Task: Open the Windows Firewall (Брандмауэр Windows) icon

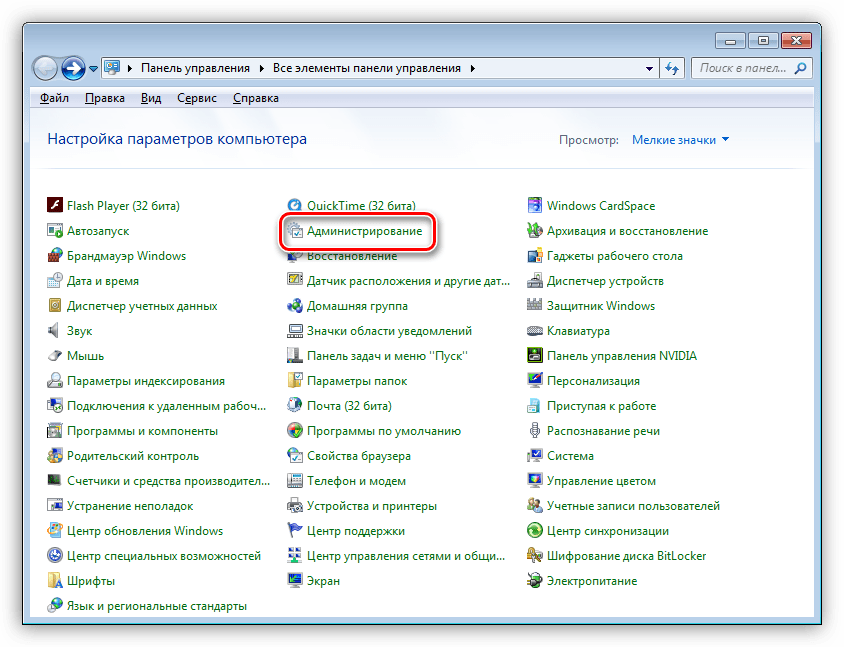Action: click(56, 256)
